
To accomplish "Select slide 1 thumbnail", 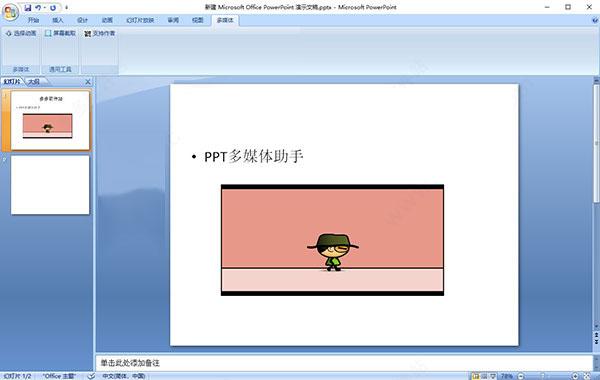I will coord(50,120).
